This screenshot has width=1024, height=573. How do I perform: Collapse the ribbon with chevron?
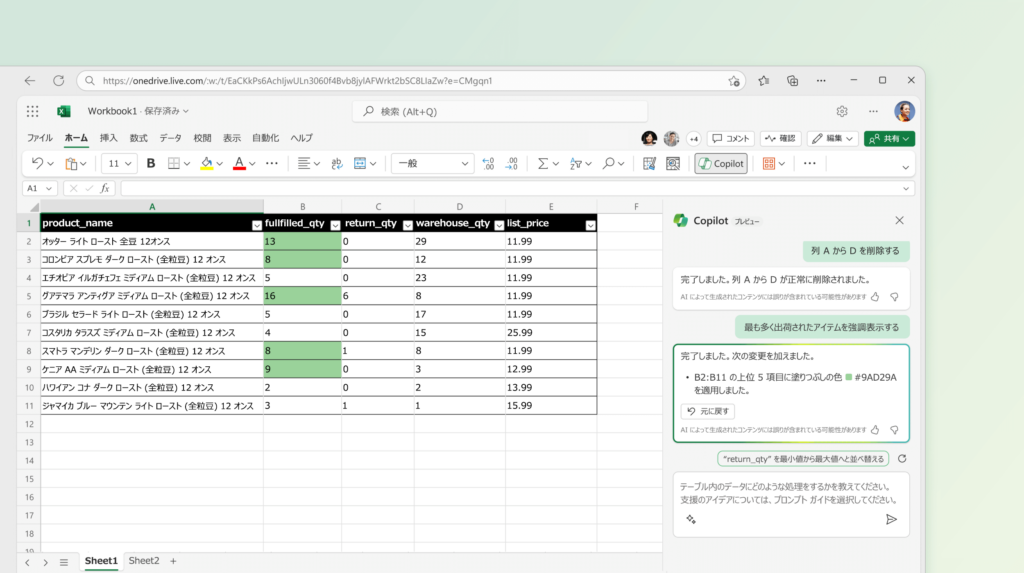[x=905, y=168]
